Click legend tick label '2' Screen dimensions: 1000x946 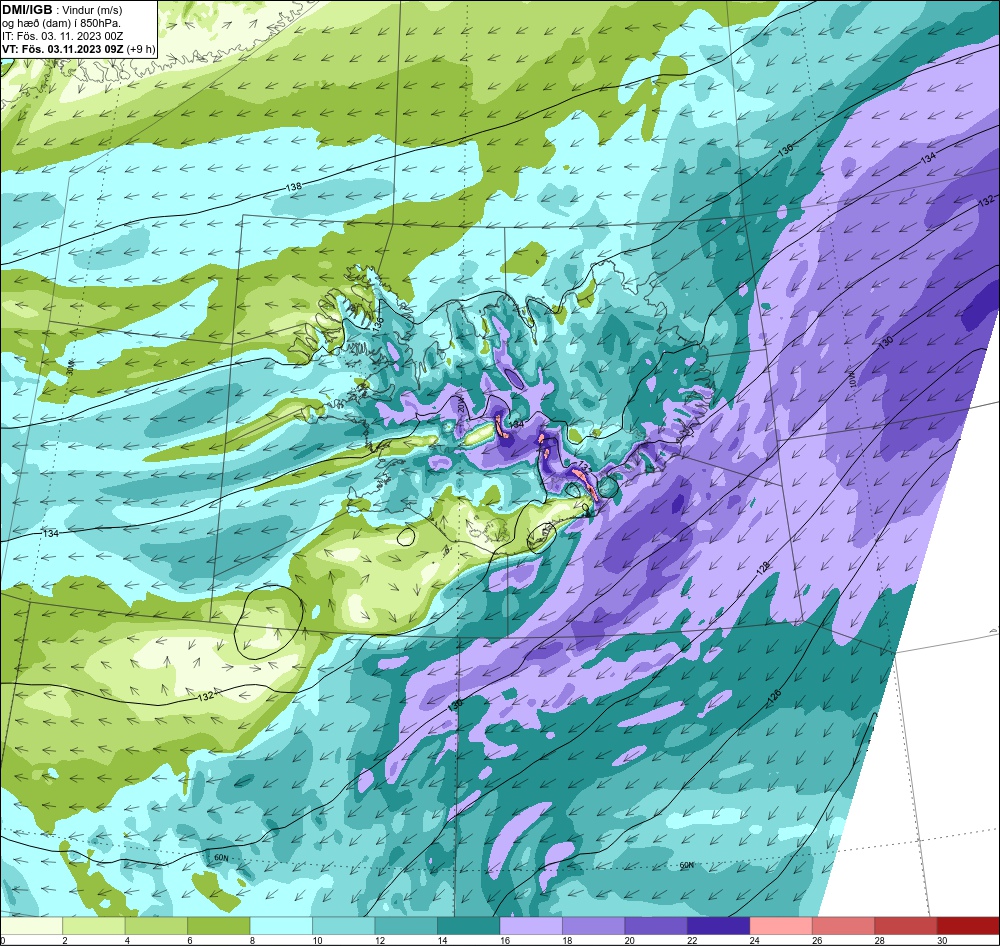point(64,940)
